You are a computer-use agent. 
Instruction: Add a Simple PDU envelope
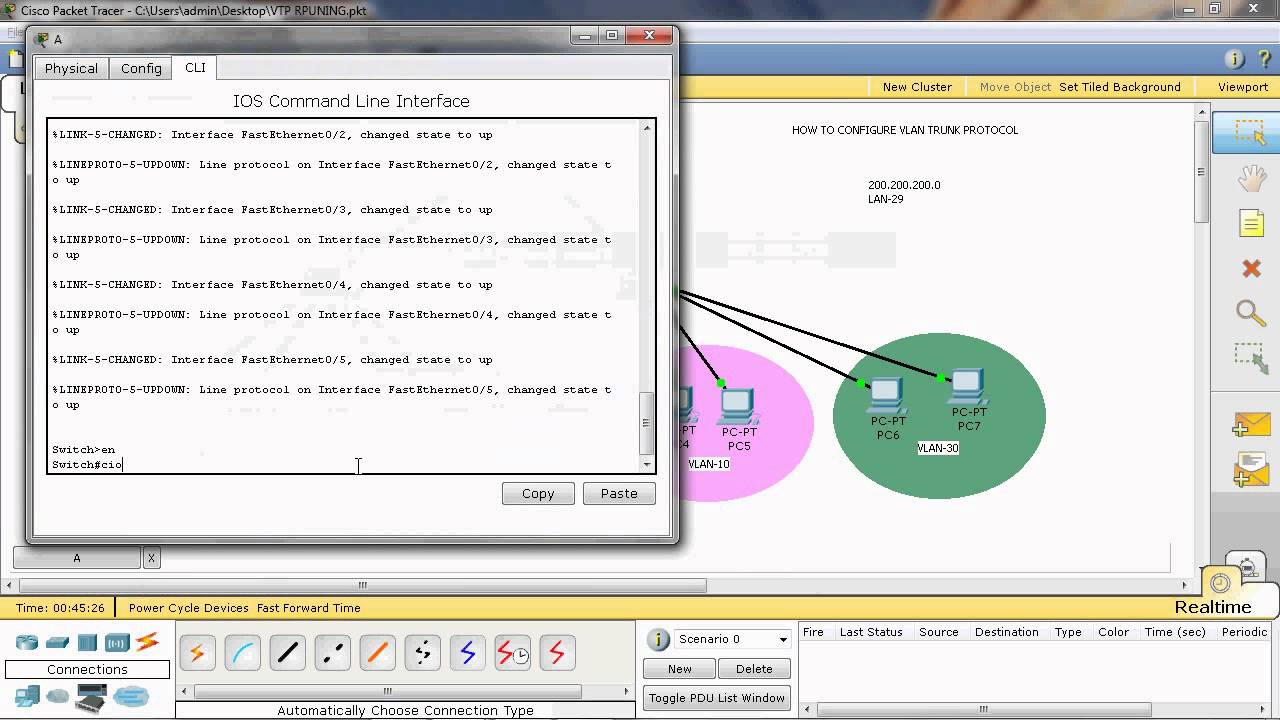[x=1250, y=424]
